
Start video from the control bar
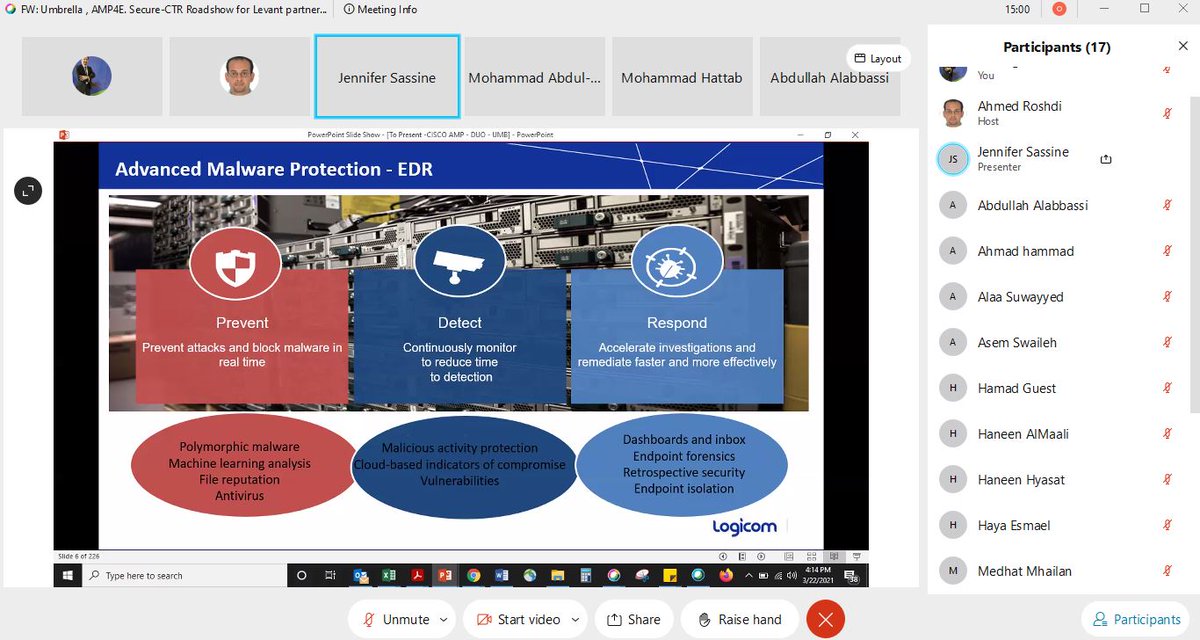(x=518, y=620)
